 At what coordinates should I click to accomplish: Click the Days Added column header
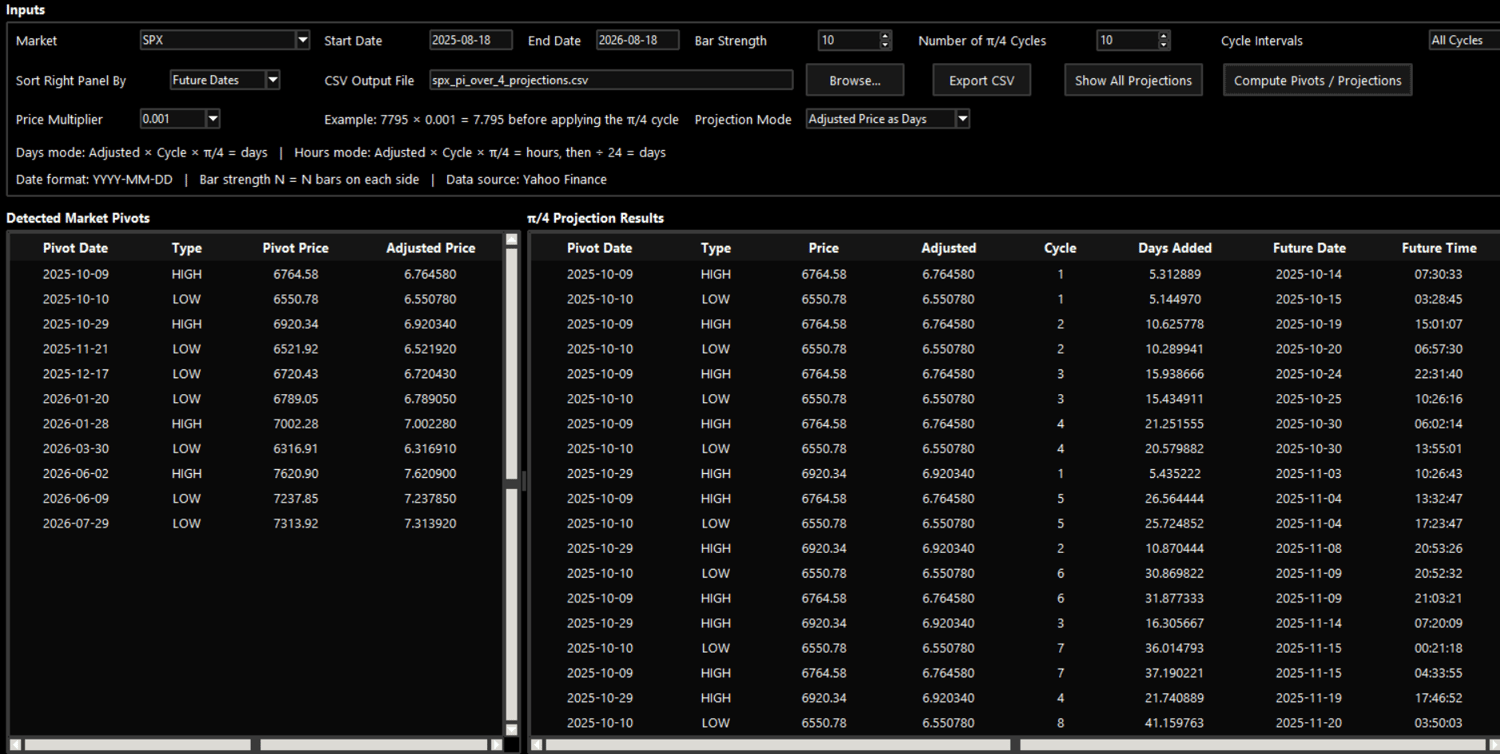1175,248
